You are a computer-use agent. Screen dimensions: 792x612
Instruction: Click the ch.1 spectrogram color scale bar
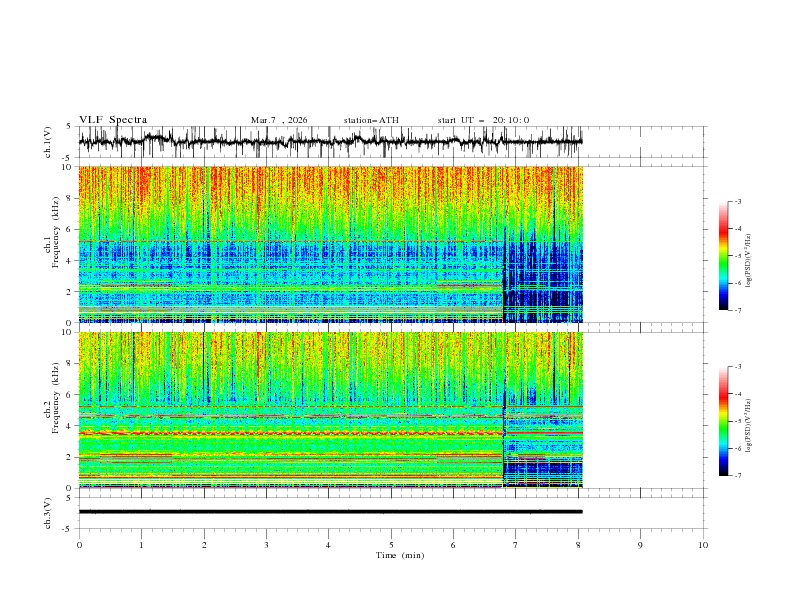723,256
